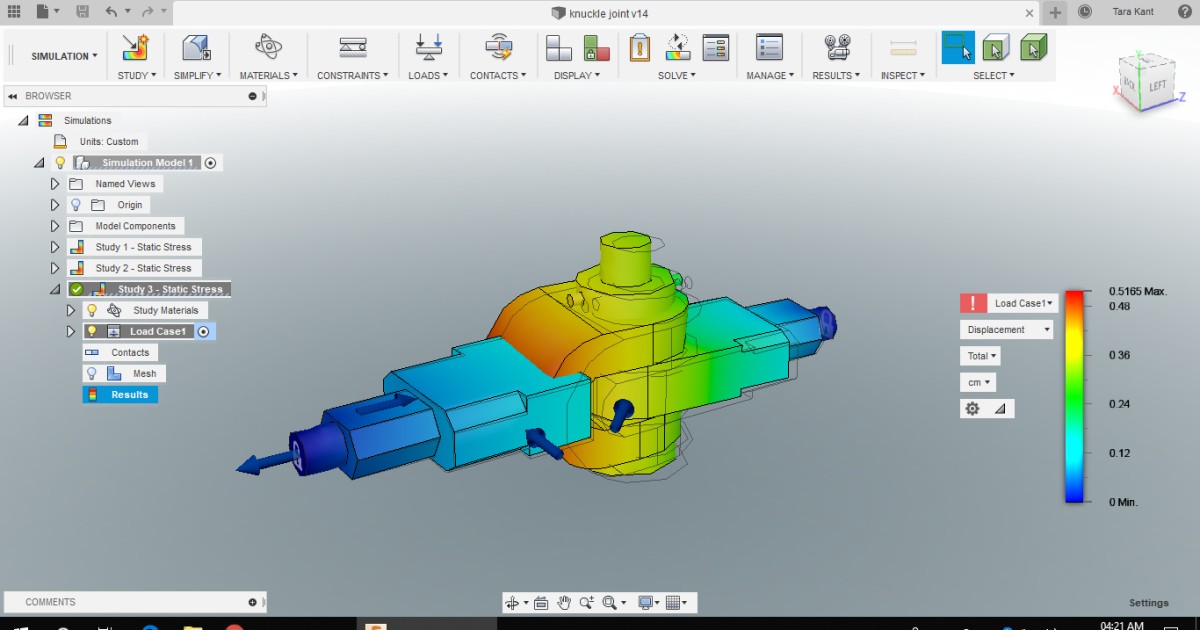
Task: Open the cm units dropdown
Action: tap(977, 382)
